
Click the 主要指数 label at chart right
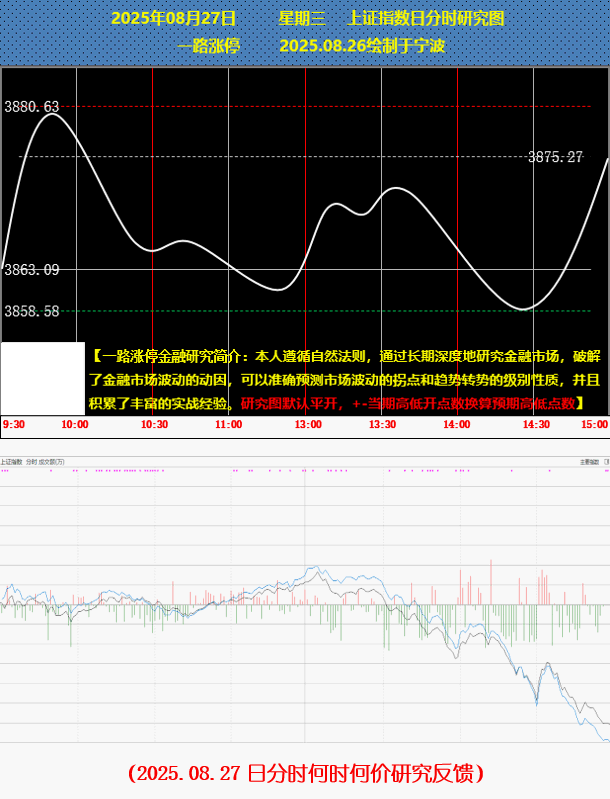coord(590,462)
